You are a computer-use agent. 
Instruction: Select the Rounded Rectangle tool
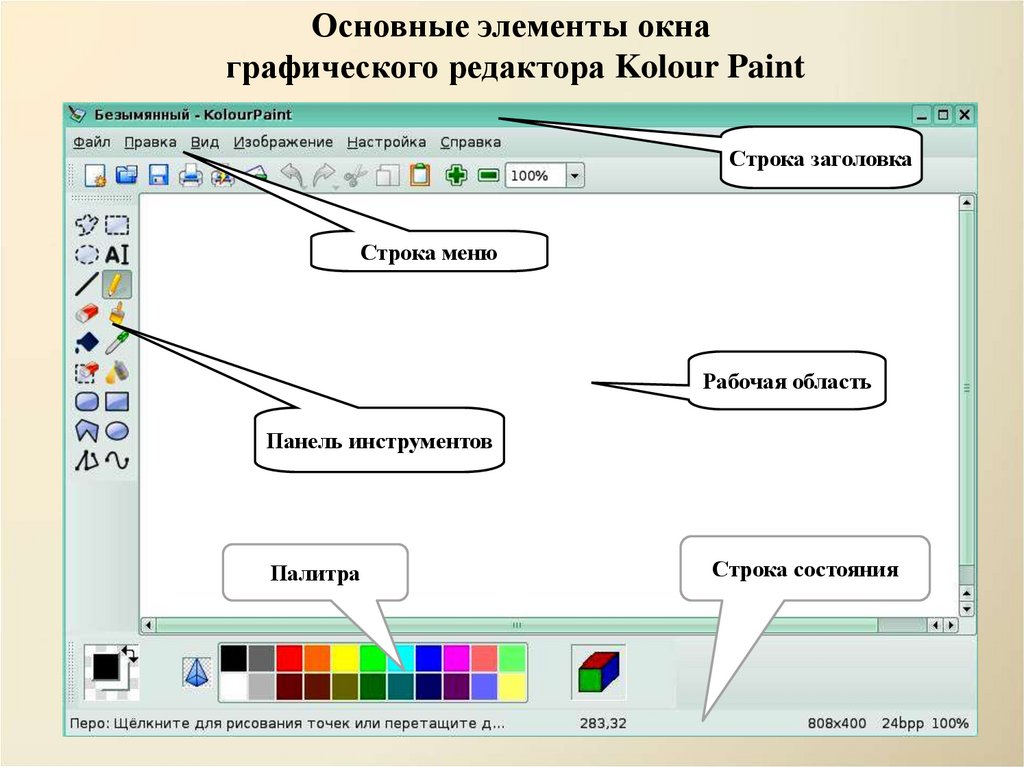(x=86, y=402)
